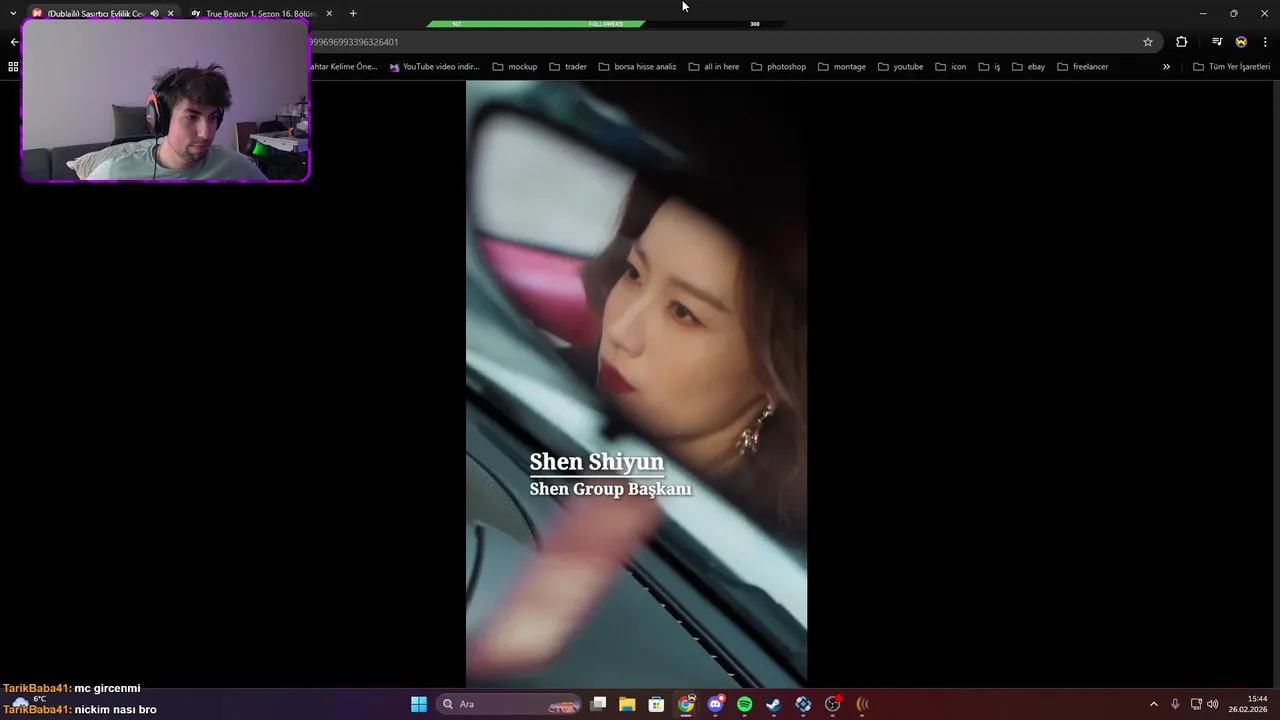Screen dimensions: 1280x720
Task: Click the playing vertical video
Action: point(636,384)
